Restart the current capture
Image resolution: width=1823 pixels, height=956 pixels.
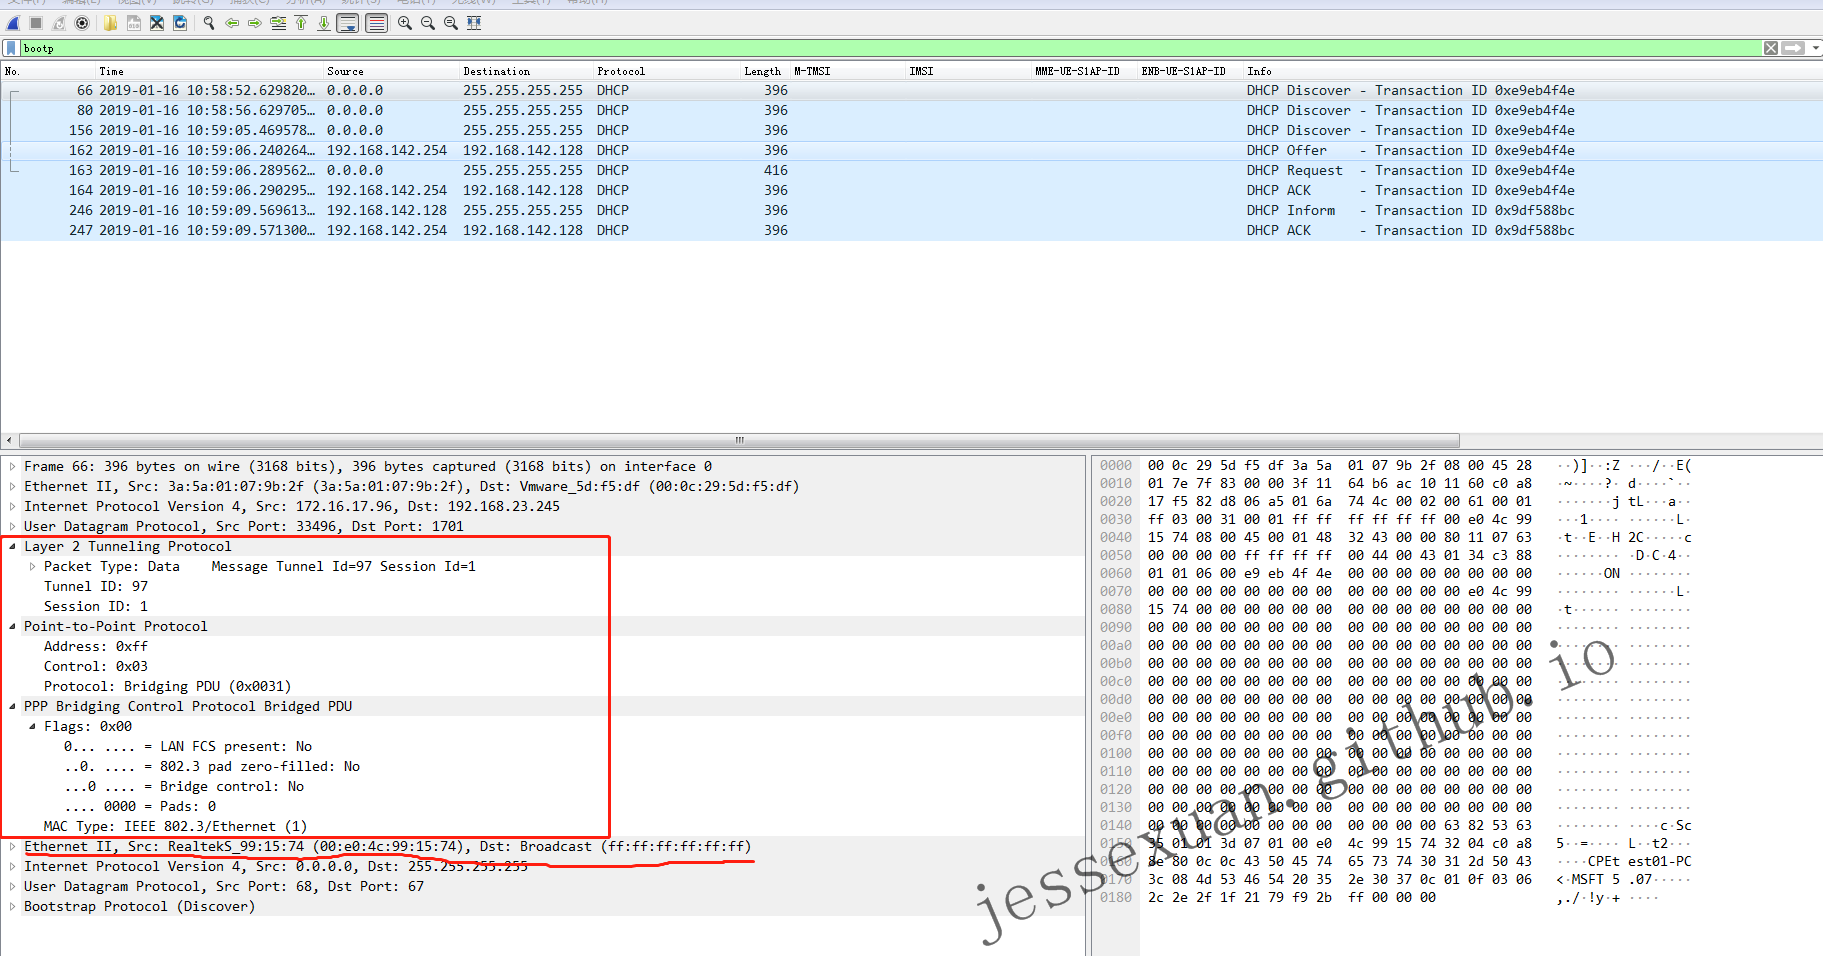59,23
